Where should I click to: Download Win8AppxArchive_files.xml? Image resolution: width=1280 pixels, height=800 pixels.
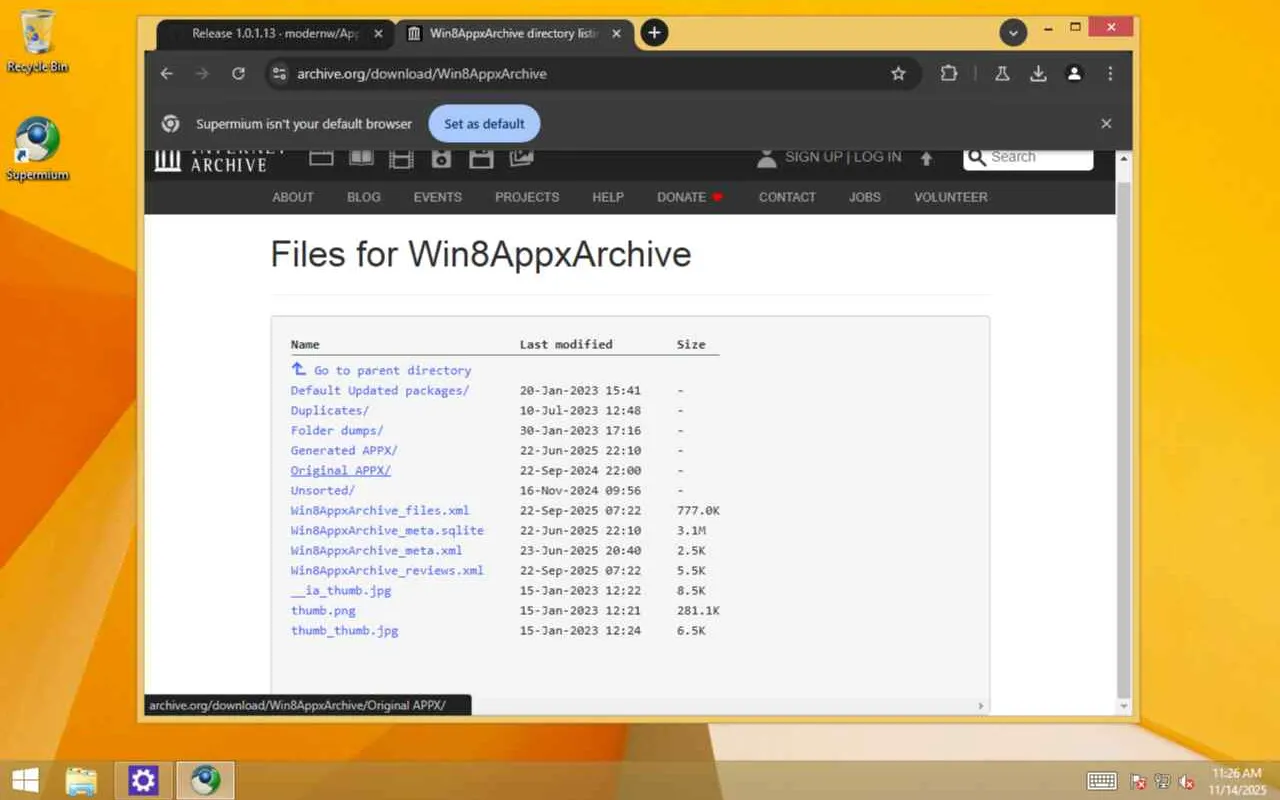380,510
